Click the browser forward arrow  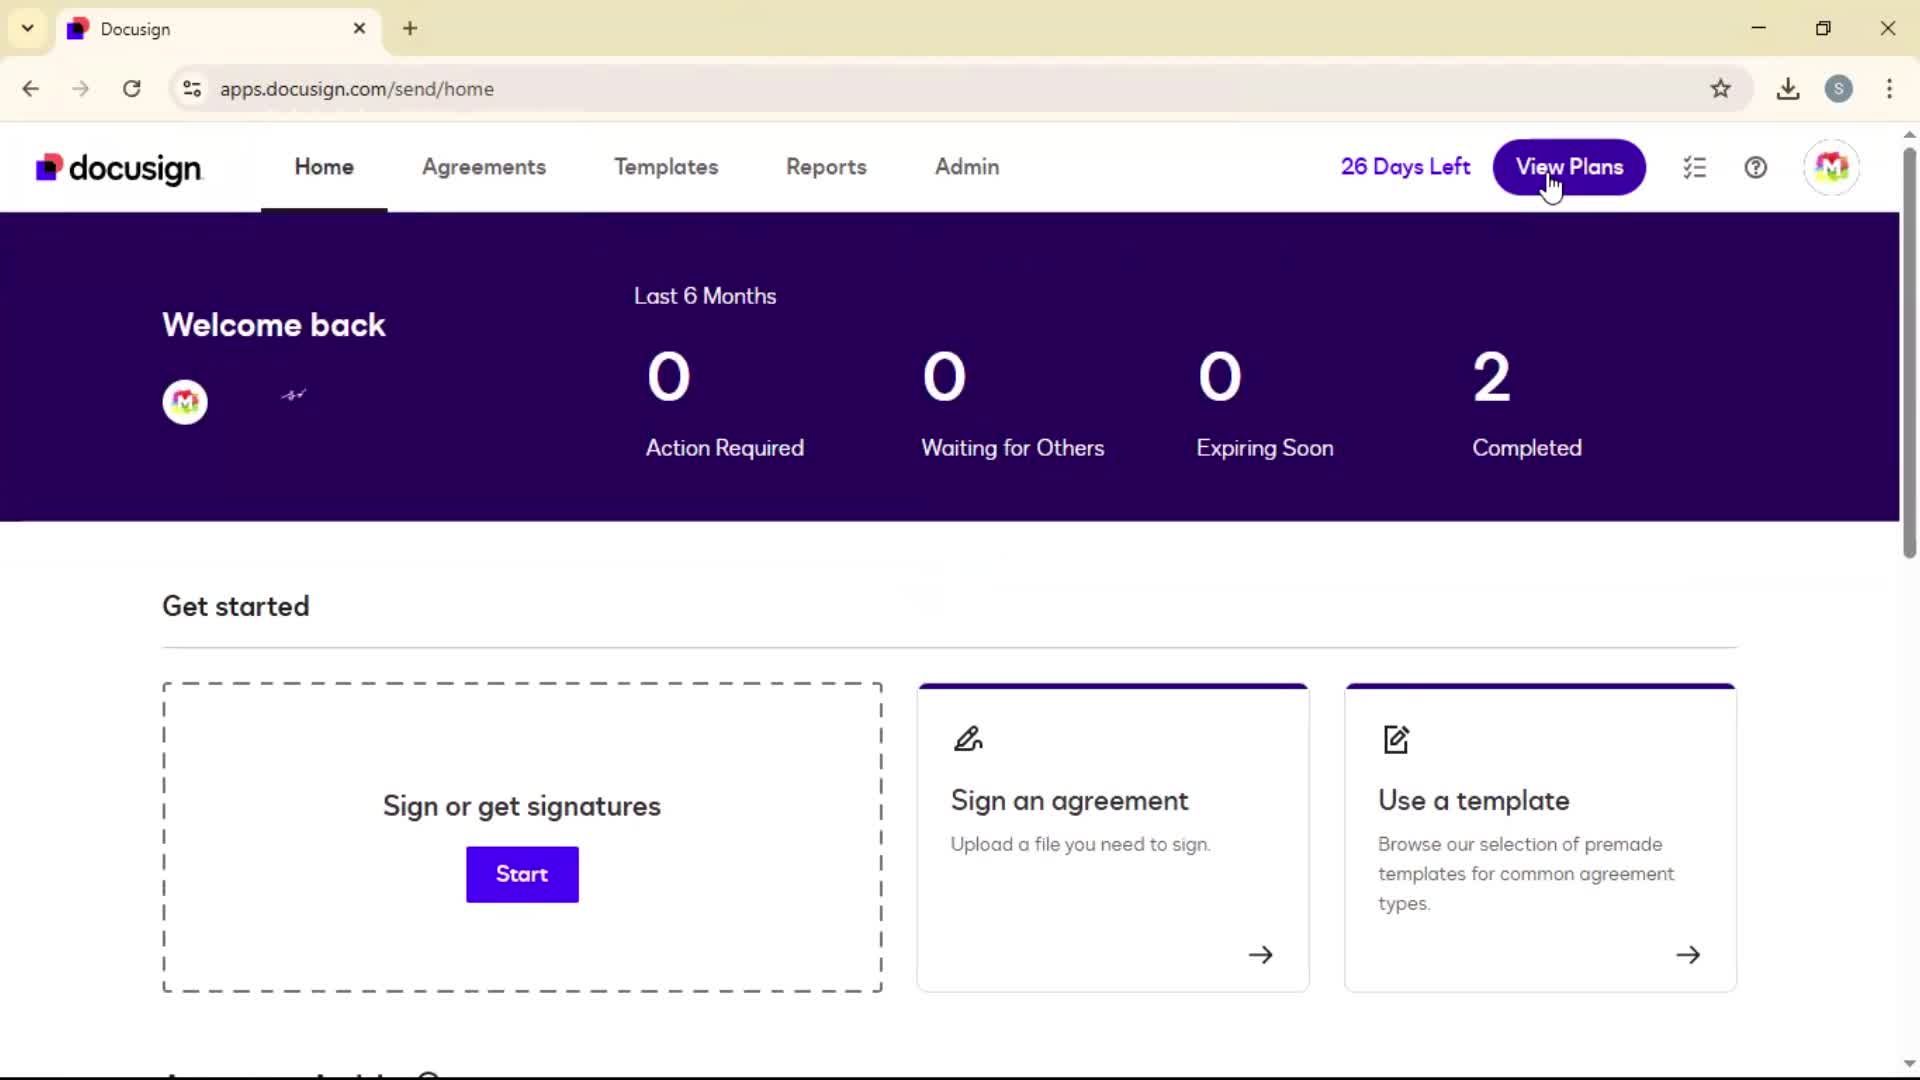81,89
